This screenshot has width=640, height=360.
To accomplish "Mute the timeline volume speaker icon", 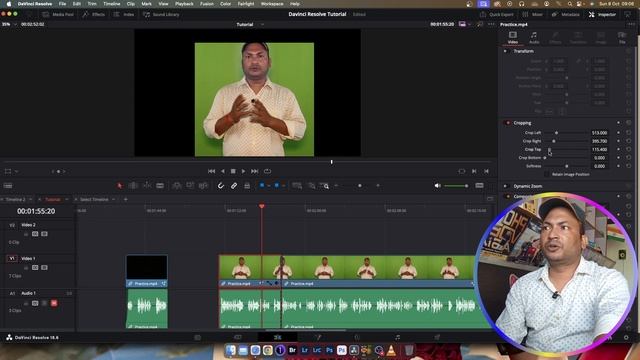I will pos(438,186).
